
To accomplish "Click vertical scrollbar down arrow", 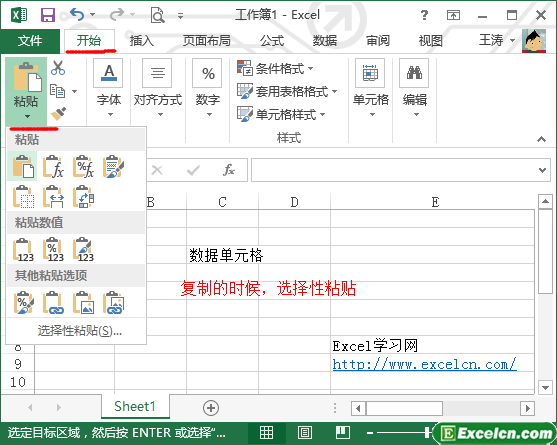I will [x=545, y=387].
